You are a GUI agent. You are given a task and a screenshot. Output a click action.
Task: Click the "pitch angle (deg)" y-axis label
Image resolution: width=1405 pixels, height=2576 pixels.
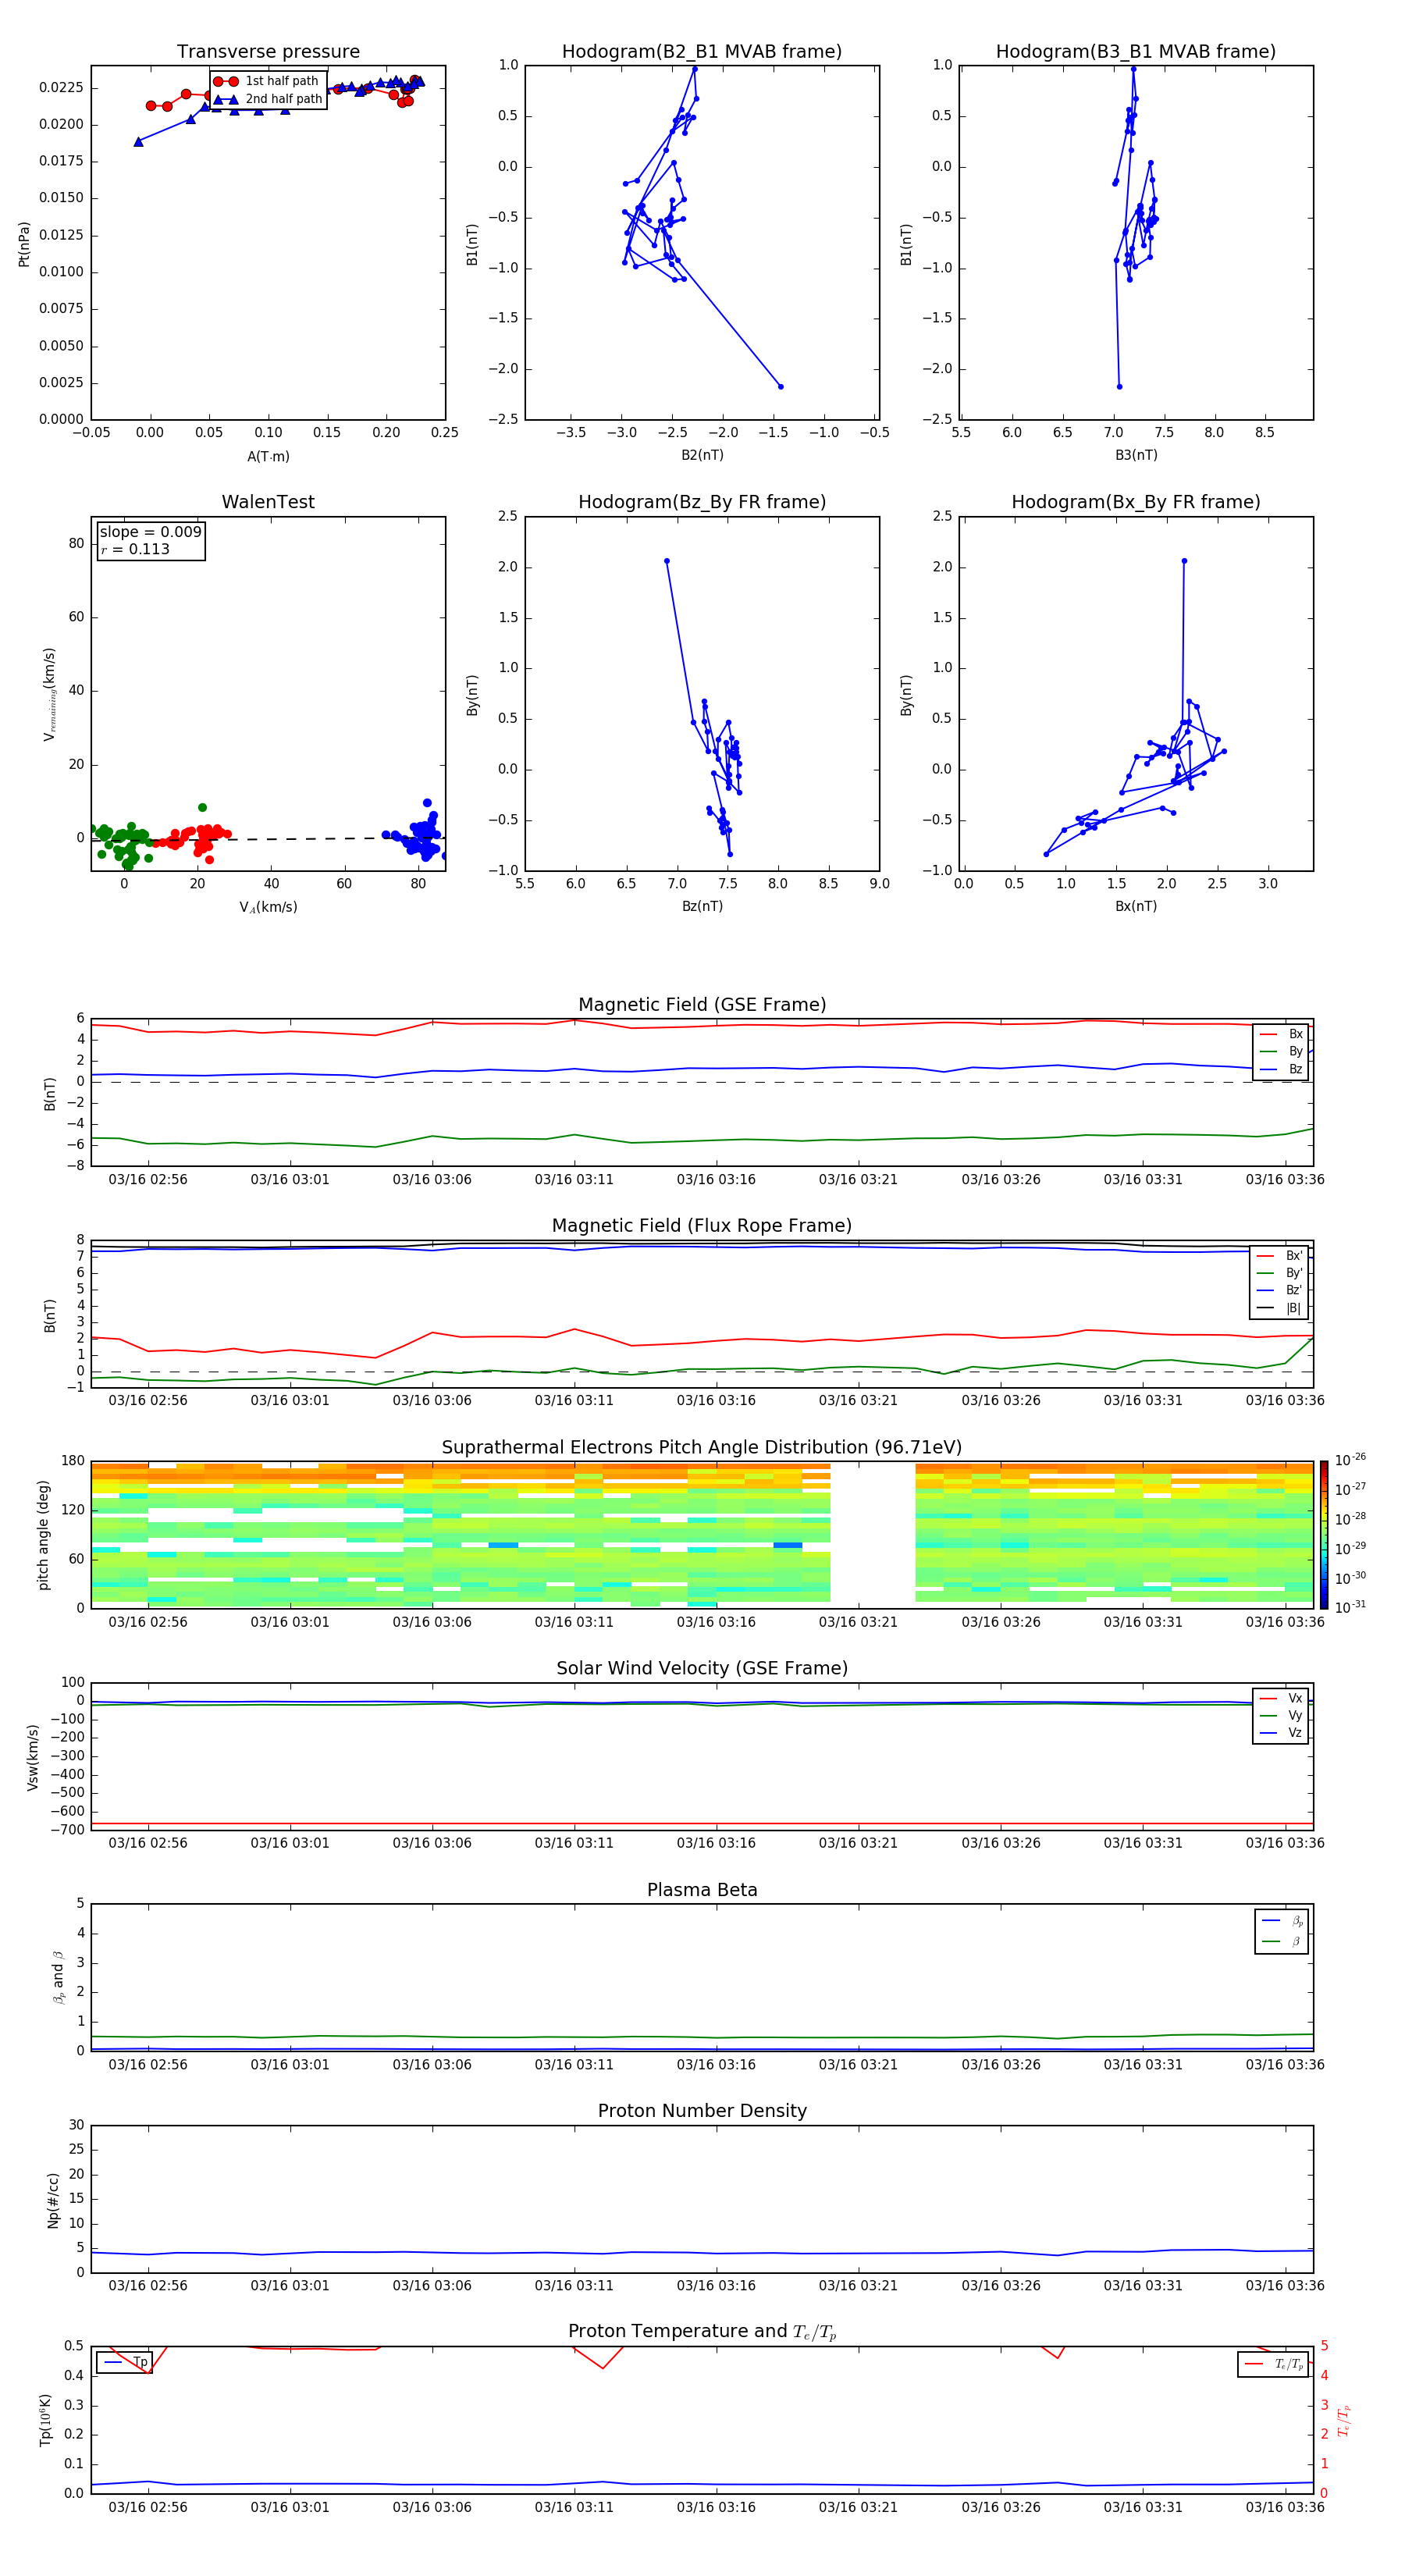(43, 1535)
